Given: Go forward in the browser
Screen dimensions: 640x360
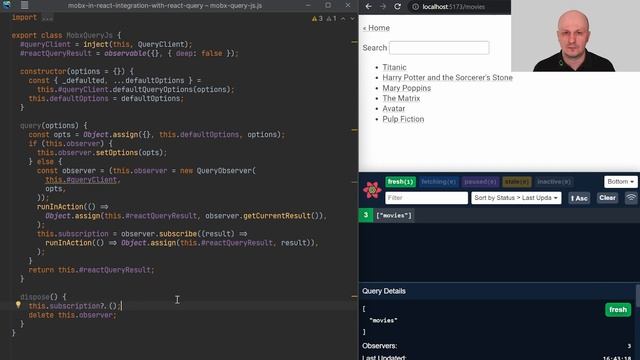Looking at the screenshot, I should coord(383,7).
